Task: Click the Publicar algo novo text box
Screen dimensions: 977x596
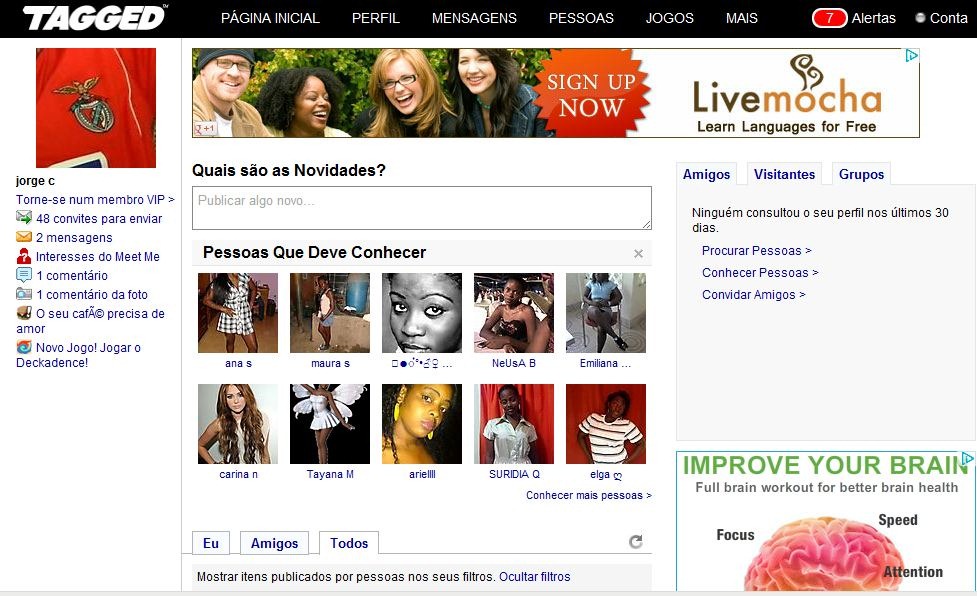Action: pos(422,208)
